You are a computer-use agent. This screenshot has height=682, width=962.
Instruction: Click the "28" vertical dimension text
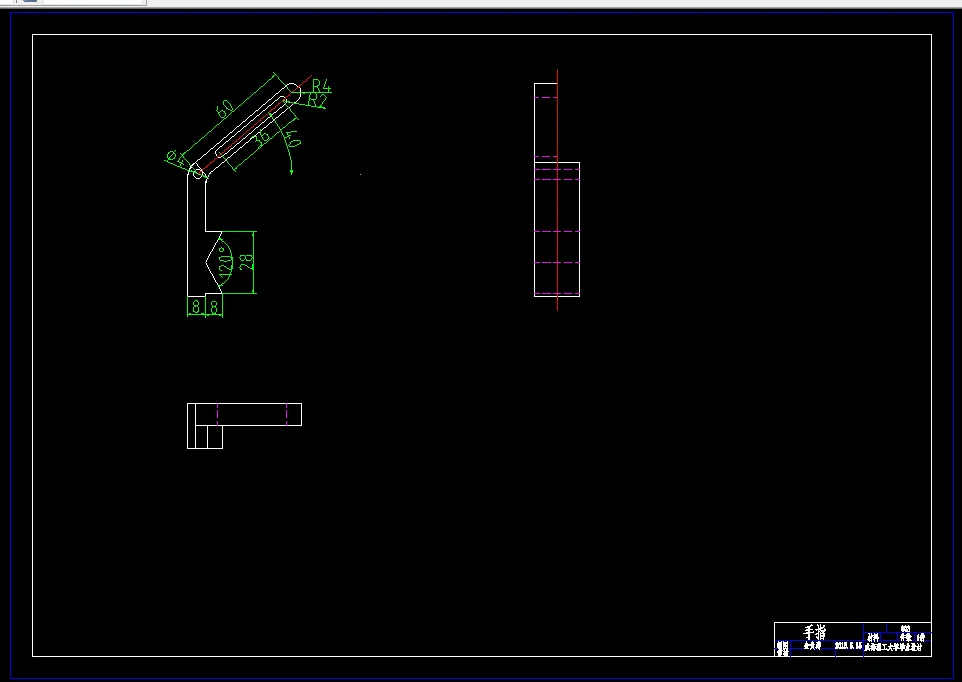[246, 262]
